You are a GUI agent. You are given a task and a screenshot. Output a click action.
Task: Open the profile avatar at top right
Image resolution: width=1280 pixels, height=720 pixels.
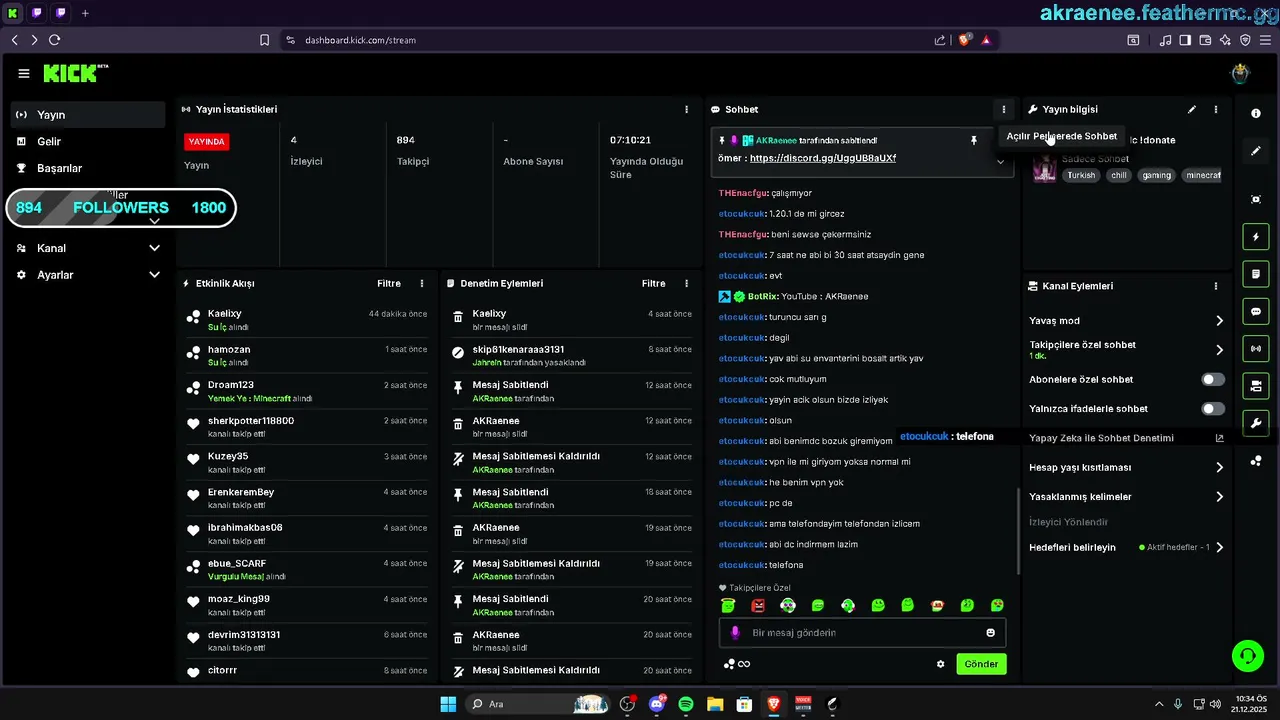tap(1240, 73)
